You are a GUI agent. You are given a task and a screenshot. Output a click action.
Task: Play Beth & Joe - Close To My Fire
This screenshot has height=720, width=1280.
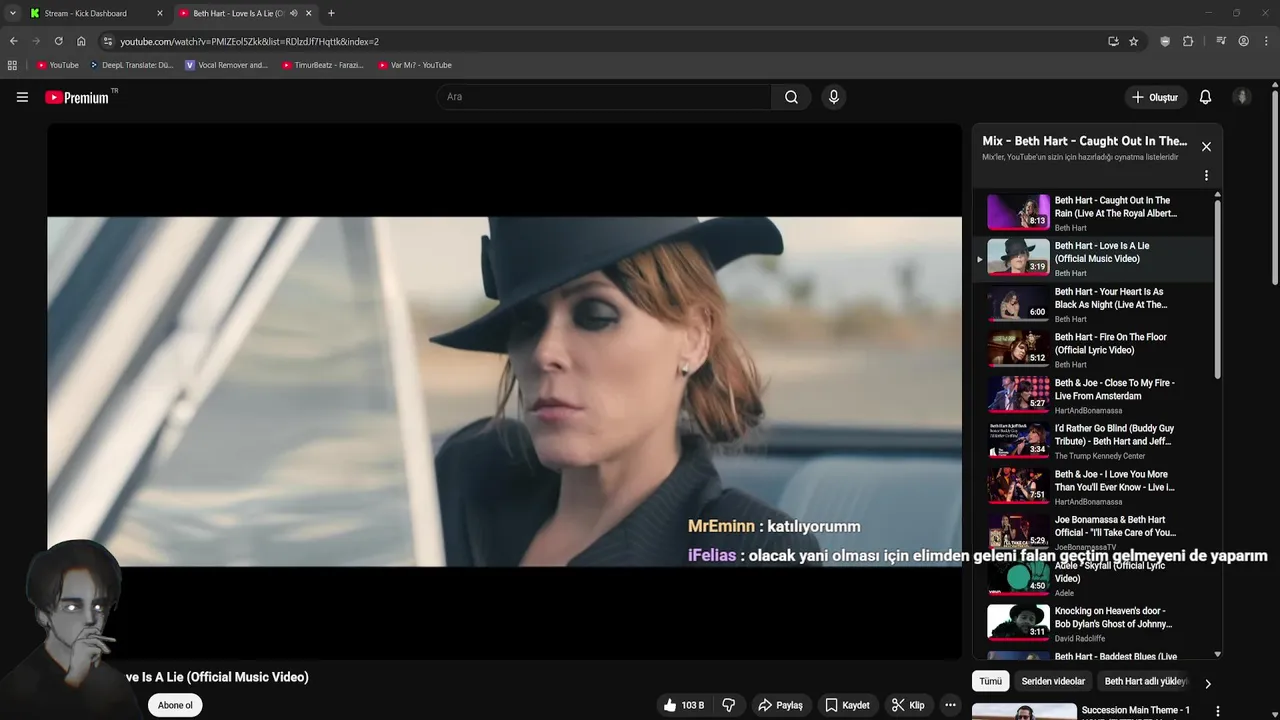tap(1094, 395)
